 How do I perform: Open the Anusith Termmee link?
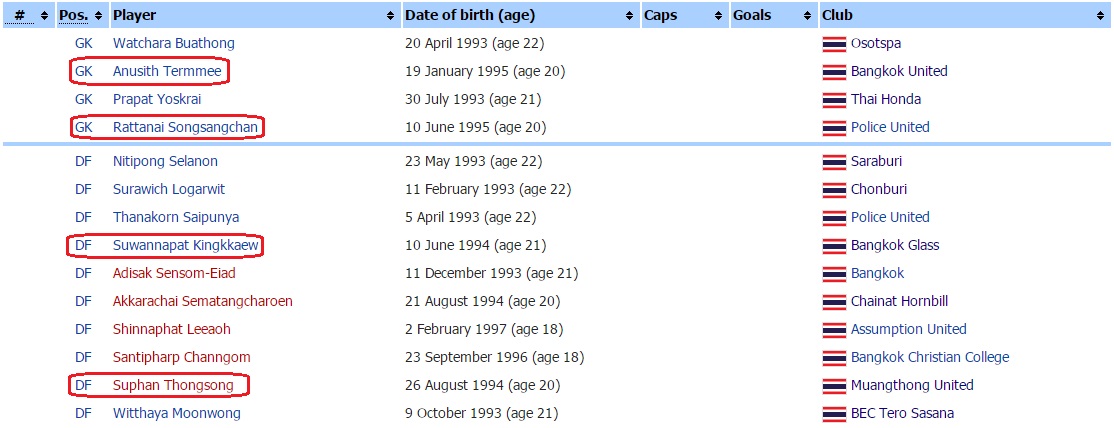click(166, 72)
